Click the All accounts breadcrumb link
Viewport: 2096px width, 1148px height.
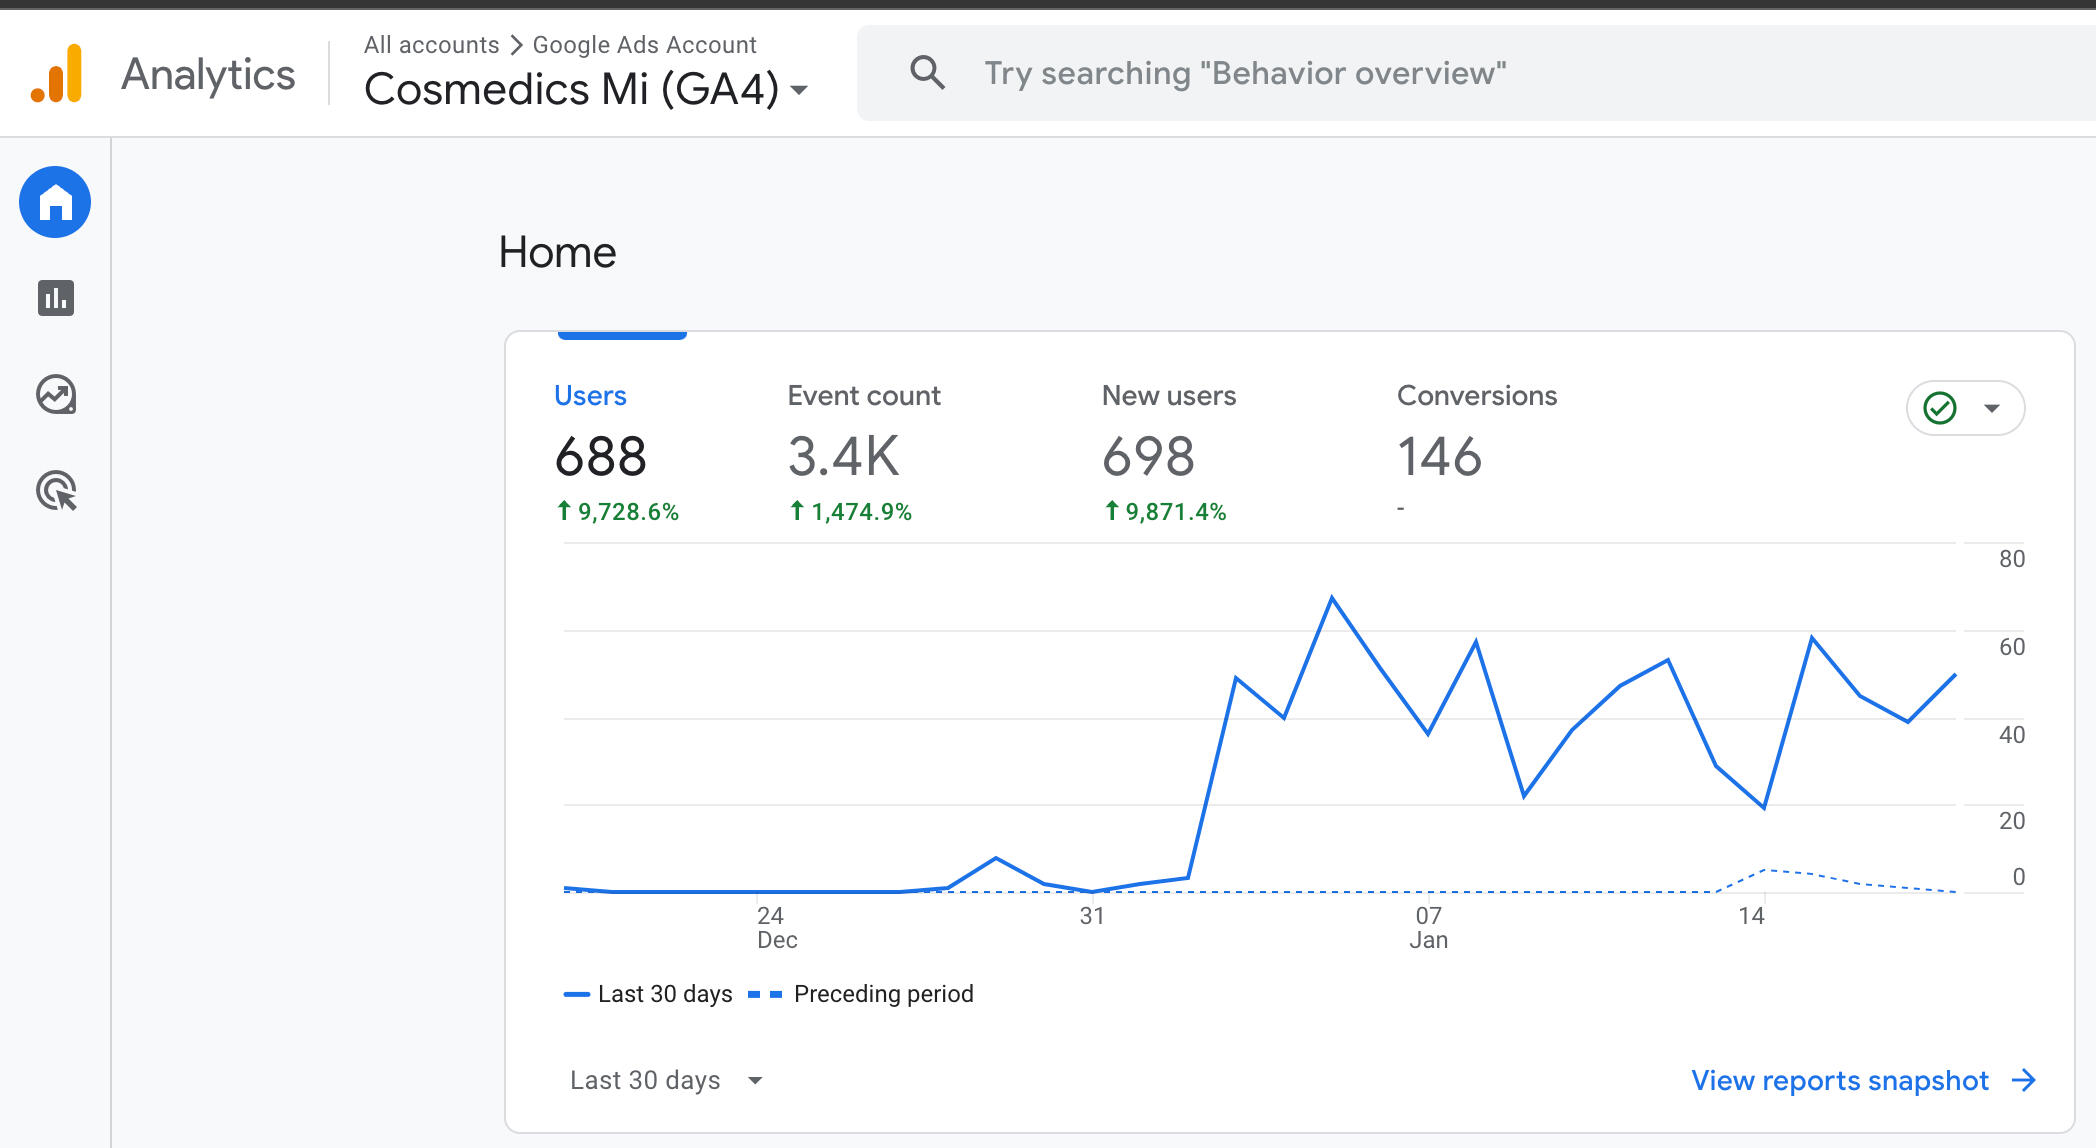point(431,45)
